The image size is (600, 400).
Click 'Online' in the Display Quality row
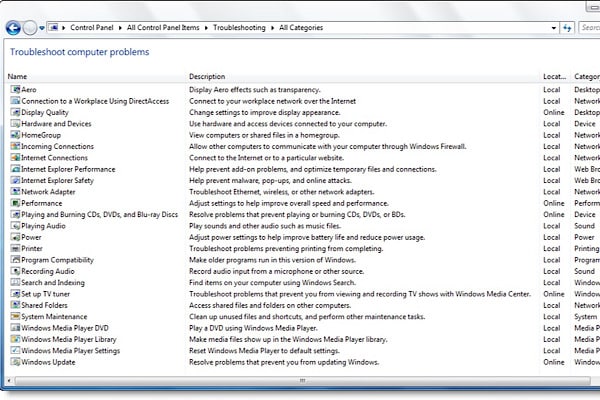pos(554,112)
